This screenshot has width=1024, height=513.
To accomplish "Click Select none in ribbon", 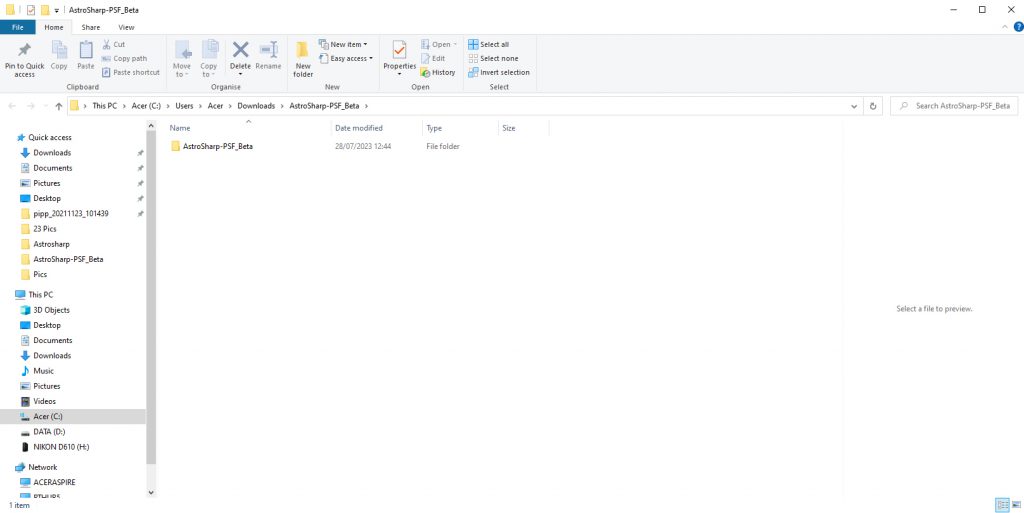I will [x=493, y=58].
